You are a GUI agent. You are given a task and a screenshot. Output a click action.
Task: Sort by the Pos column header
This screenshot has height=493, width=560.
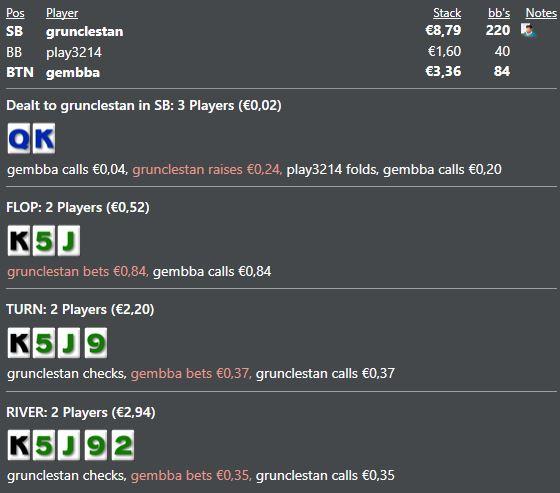[15, 13]
